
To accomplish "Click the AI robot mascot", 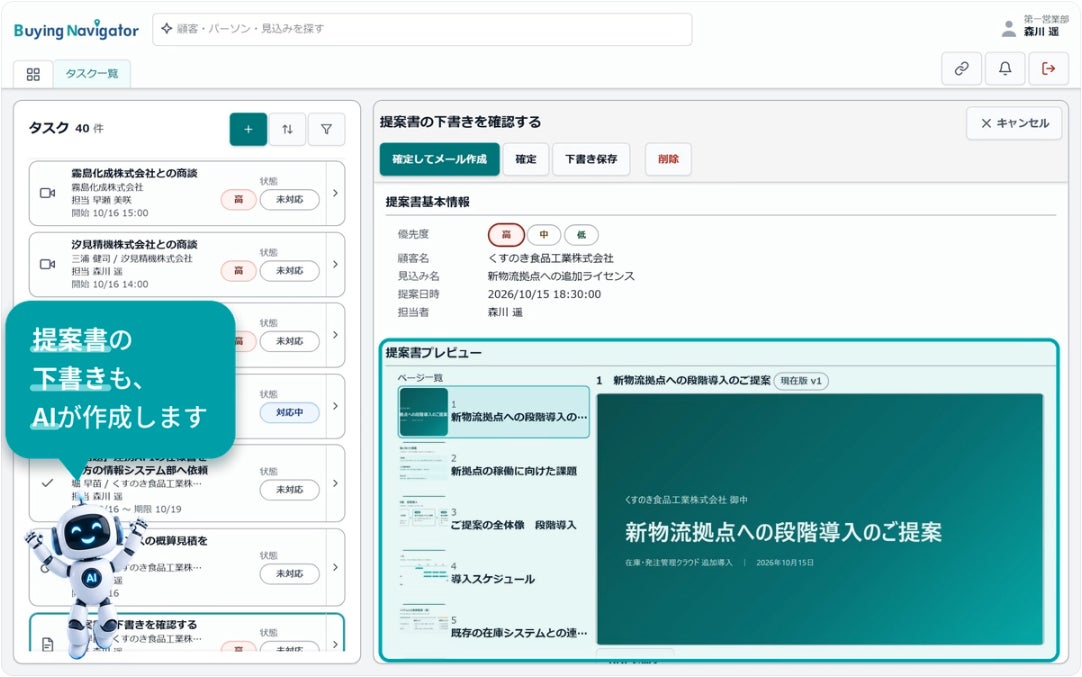I will [x=88, y=576].
